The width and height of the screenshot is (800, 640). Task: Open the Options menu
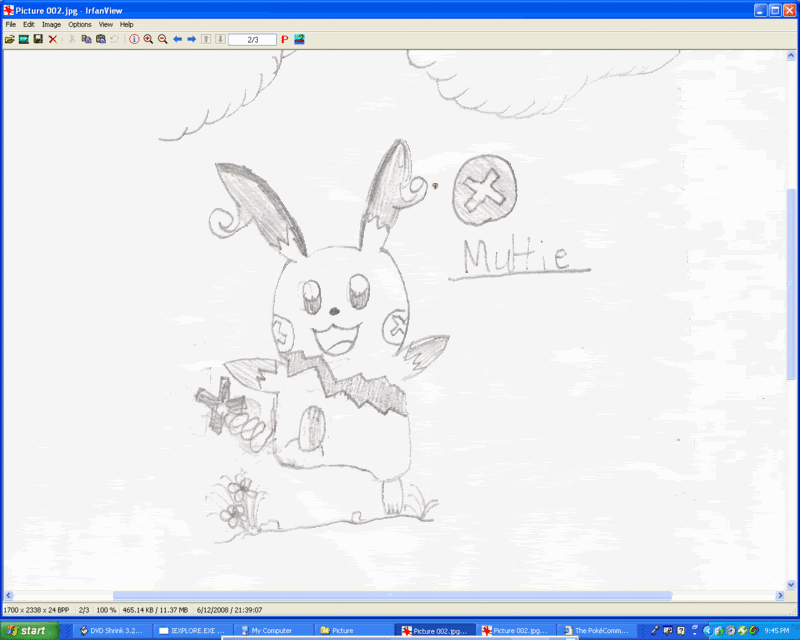[80, 24]
